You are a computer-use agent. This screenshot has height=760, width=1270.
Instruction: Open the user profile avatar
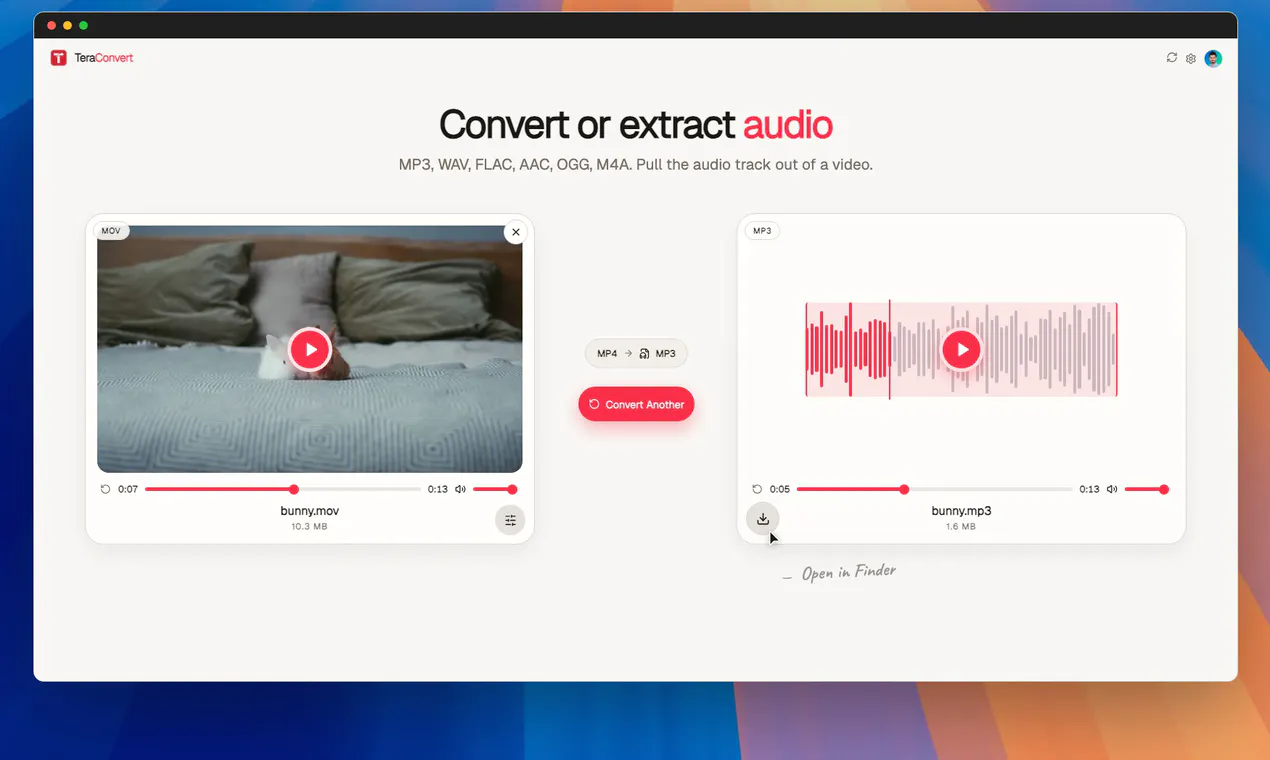coord(1213,59)
